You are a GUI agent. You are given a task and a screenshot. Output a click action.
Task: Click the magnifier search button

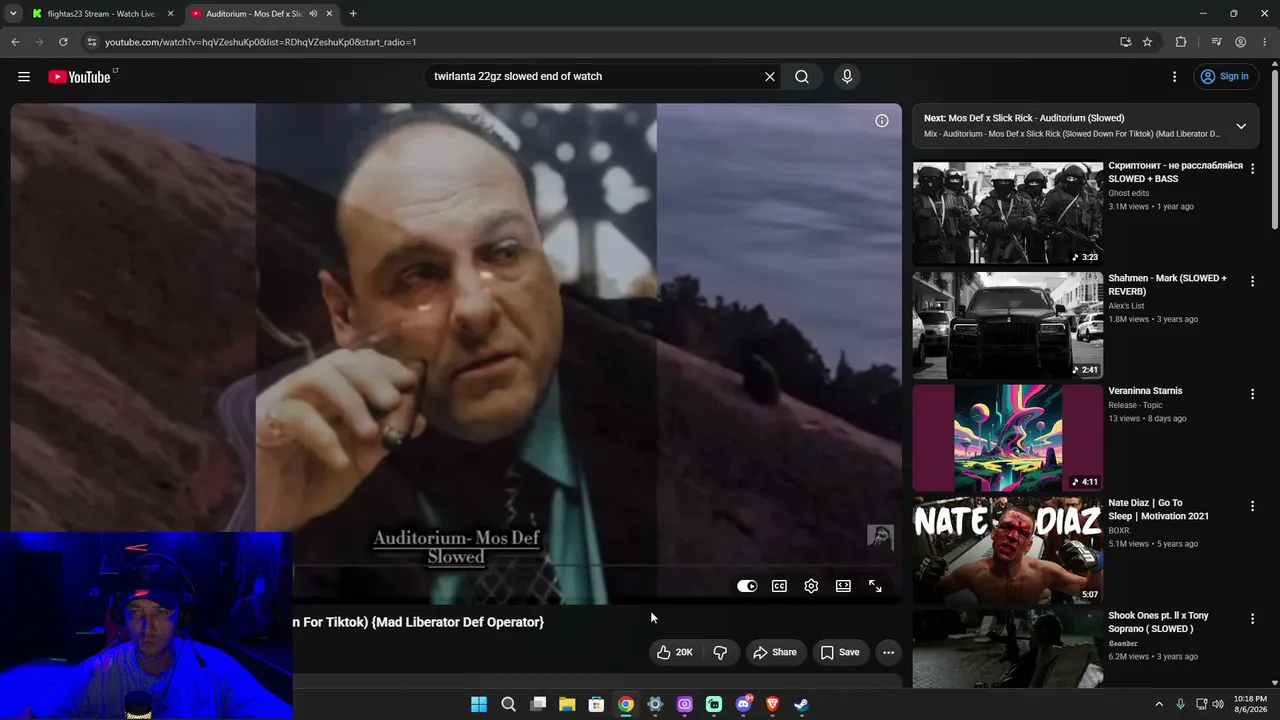point(802,76)
